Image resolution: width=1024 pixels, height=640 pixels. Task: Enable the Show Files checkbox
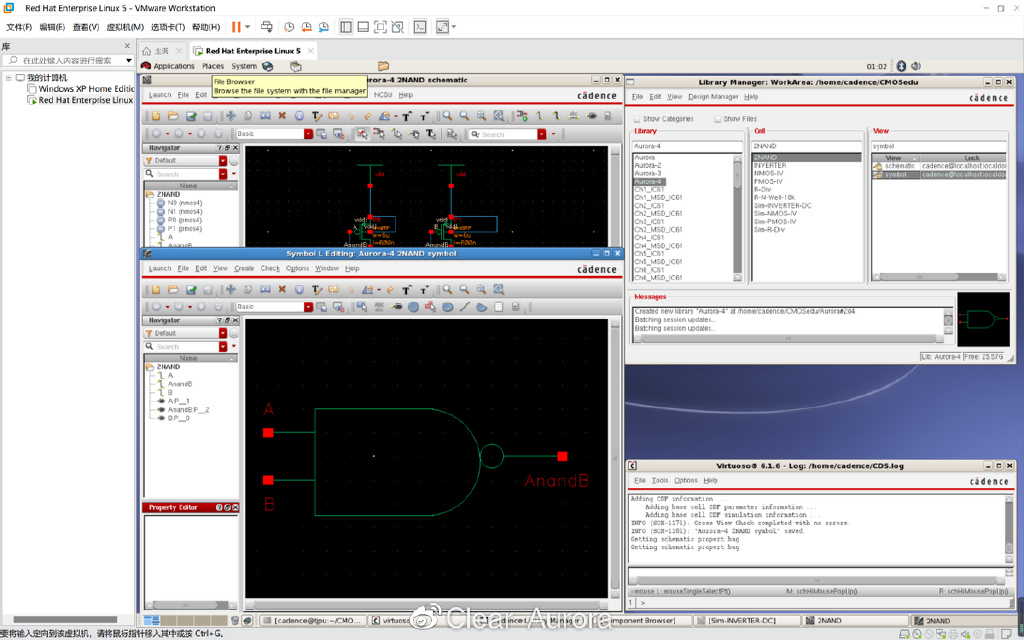pyautogui.click(x=717, y=119)
